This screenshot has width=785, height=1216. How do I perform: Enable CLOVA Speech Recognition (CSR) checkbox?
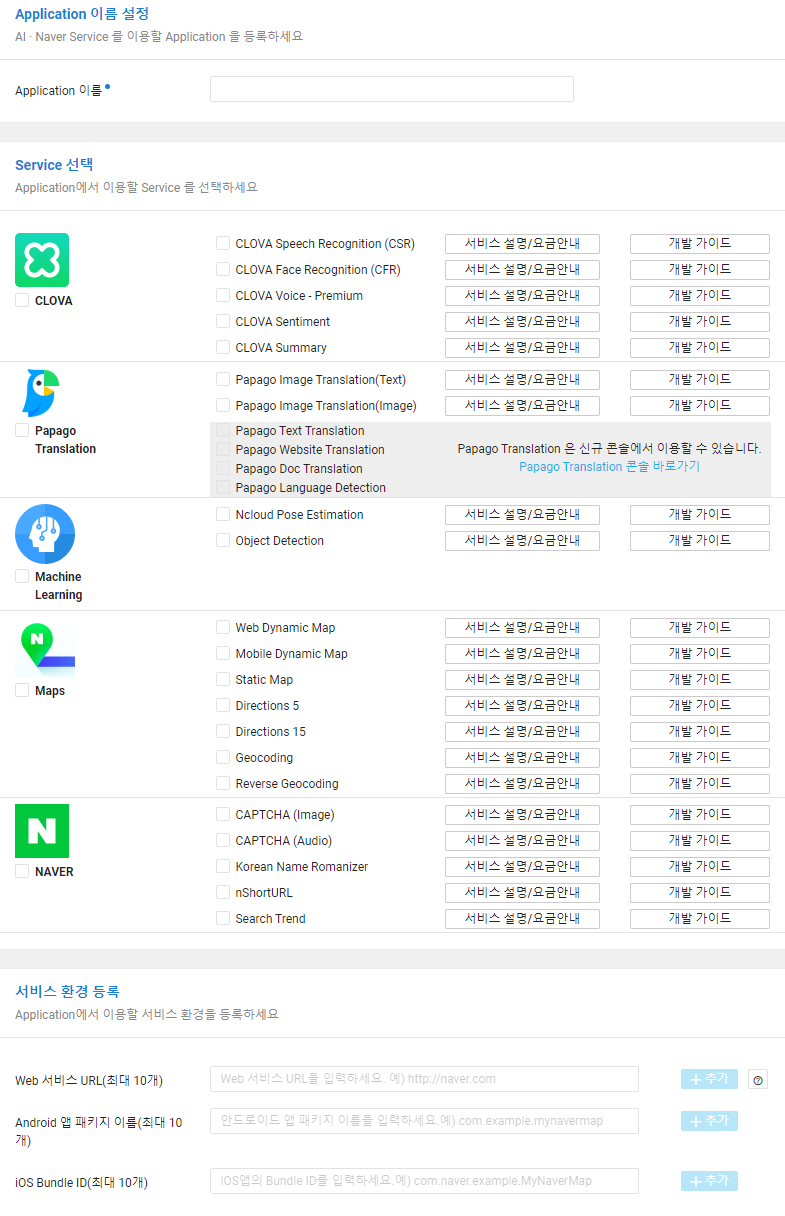223,243
